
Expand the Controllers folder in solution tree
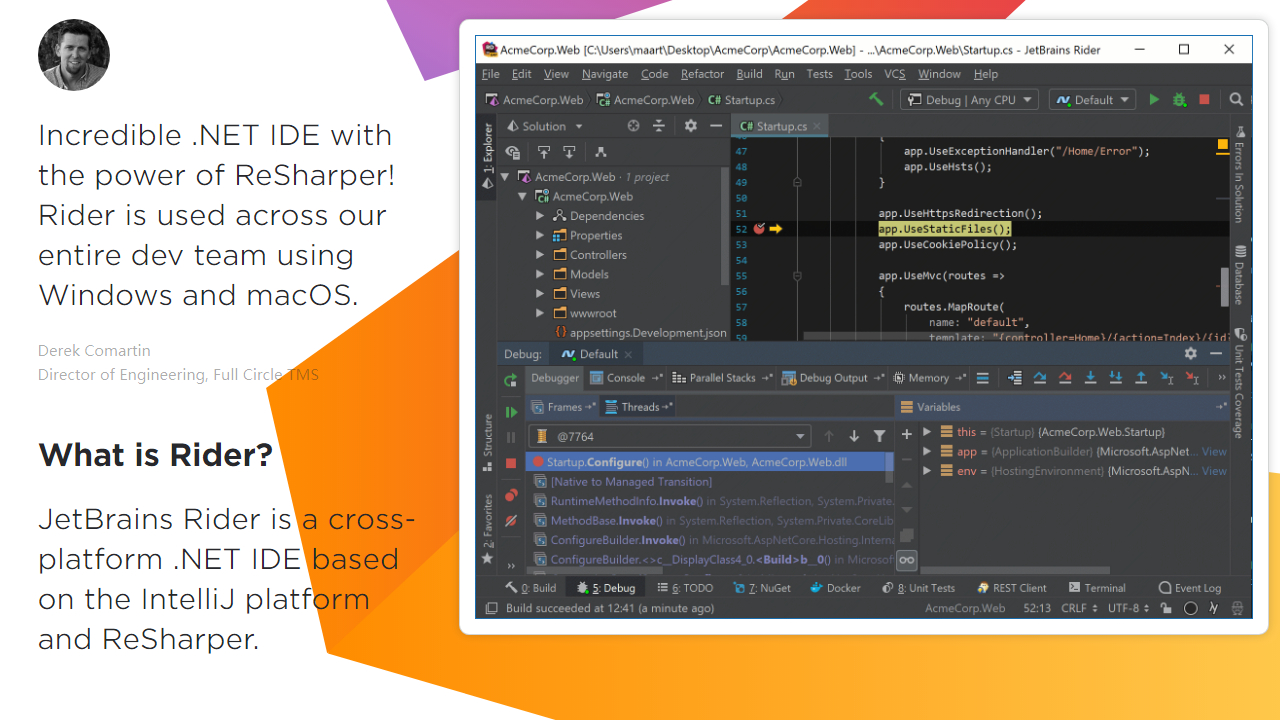540,255
